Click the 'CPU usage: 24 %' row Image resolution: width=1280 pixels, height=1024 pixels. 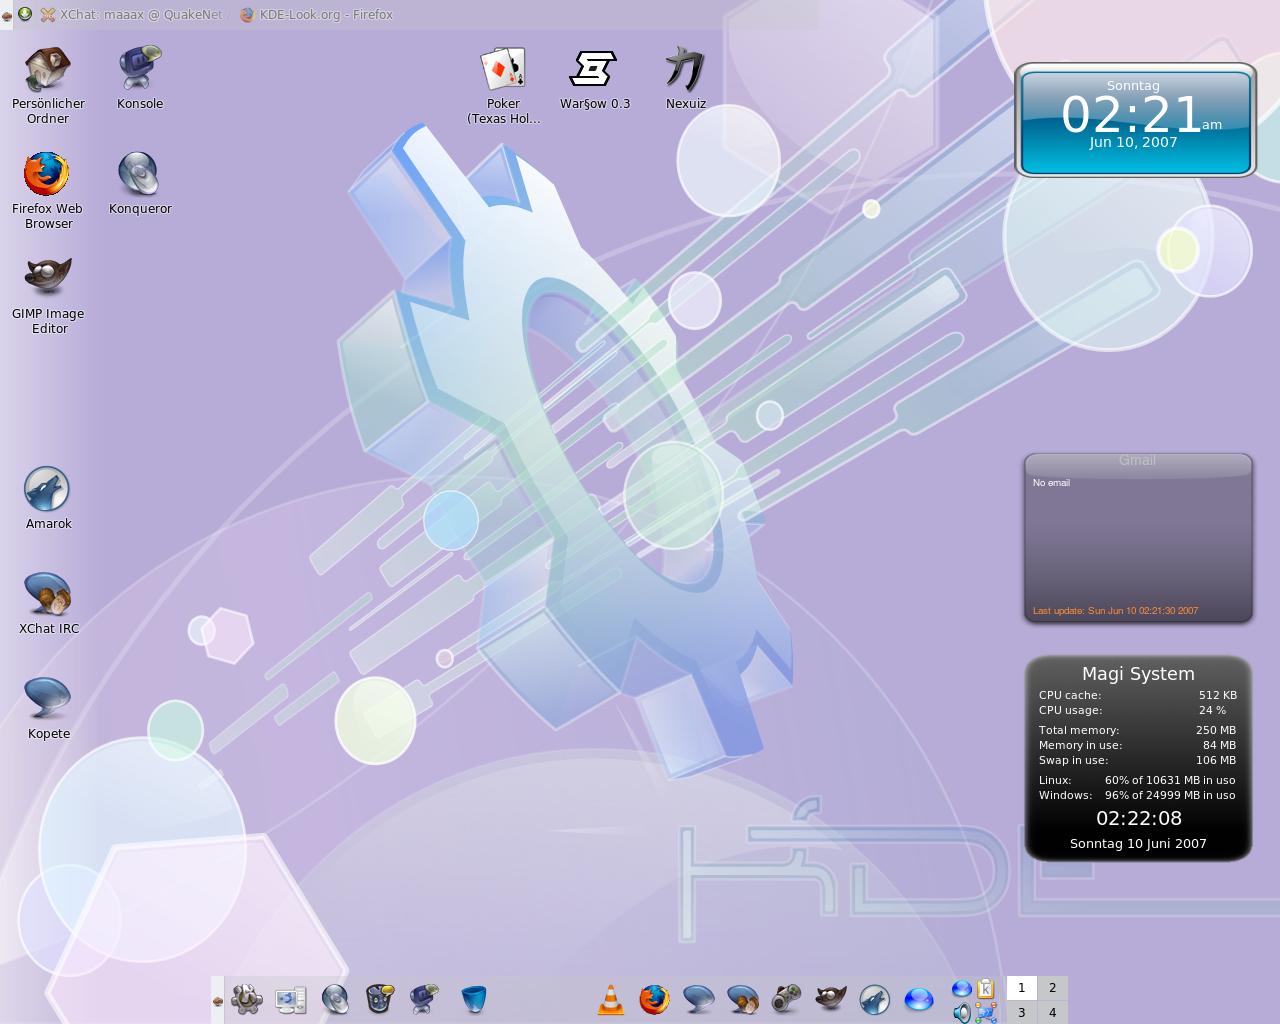[x=1138, y=710]
